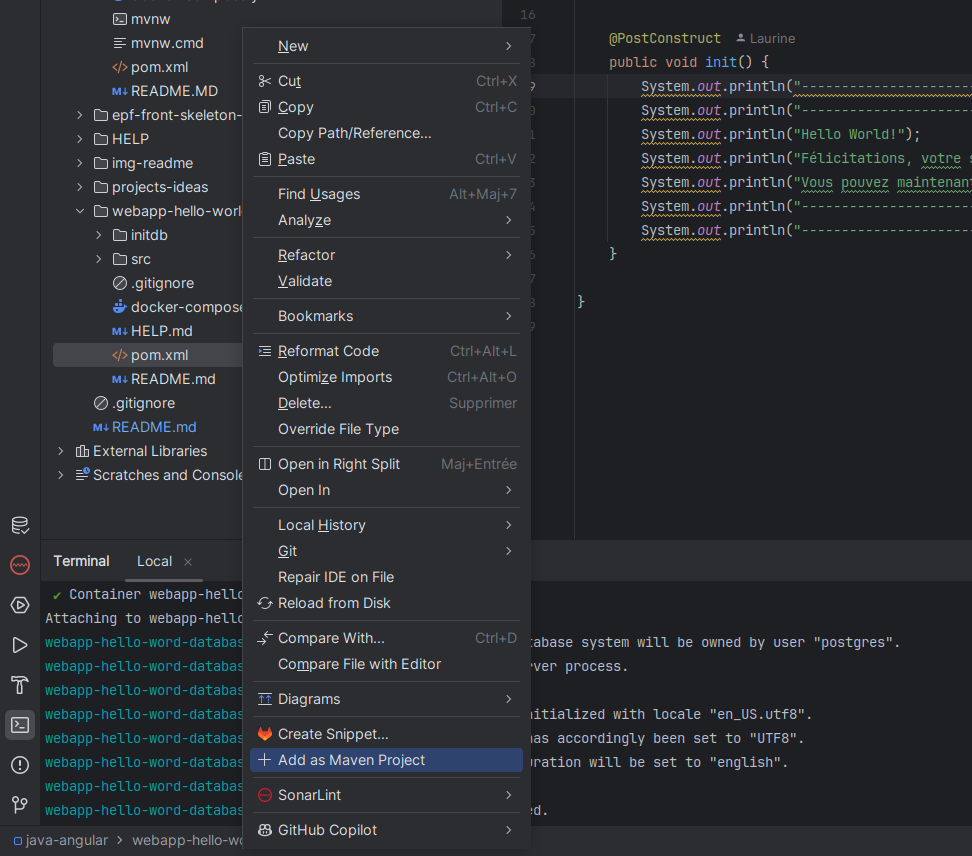
Task: Select Optimize Imports menu entry
Action: pyautogui.click(x=386, y=377)
